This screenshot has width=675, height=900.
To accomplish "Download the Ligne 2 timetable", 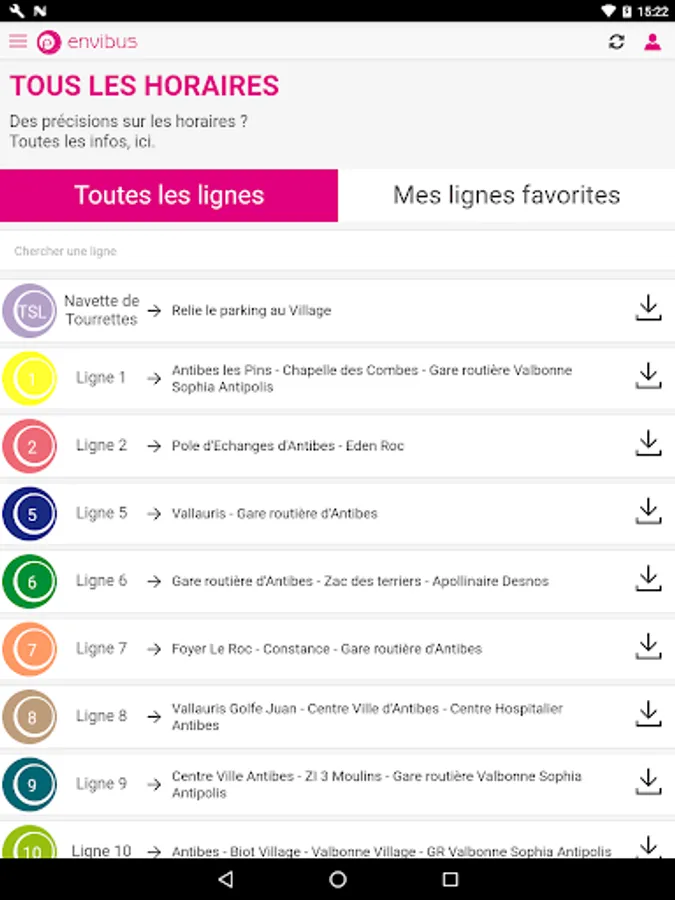I will click(648, 444).
